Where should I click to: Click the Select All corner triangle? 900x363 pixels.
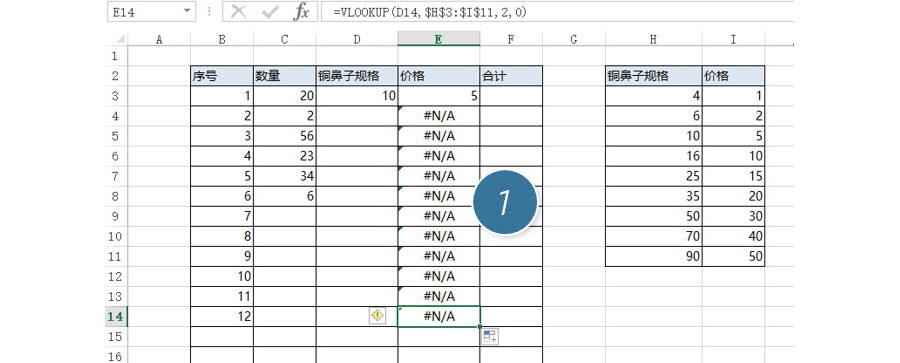click(121, 40)
